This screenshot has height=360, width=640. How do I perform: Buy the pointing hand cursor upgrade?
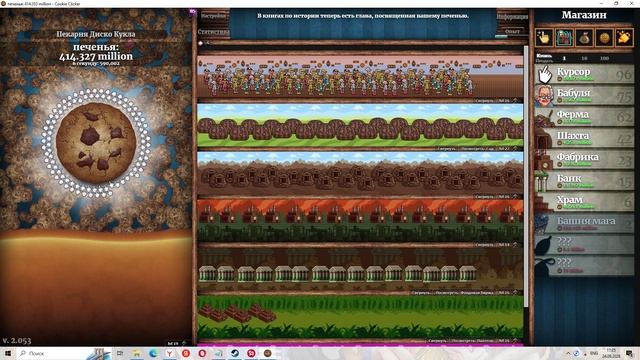[x=544, y=38]
